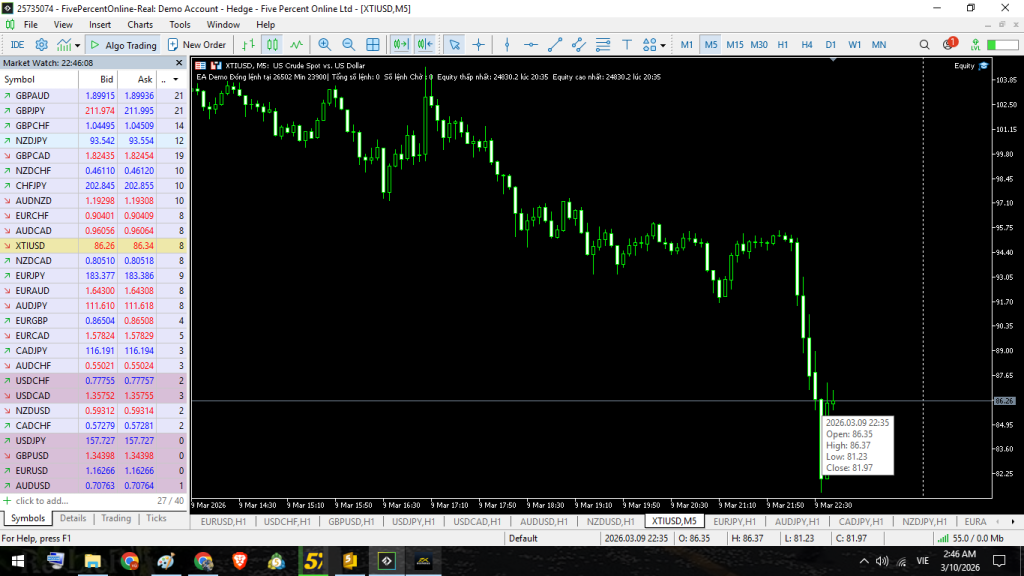The width and height of the screenshot is (1024, 576).
Task: Select GBPAUD symbol in Market Watch
Action: click(x=33, y=95)
